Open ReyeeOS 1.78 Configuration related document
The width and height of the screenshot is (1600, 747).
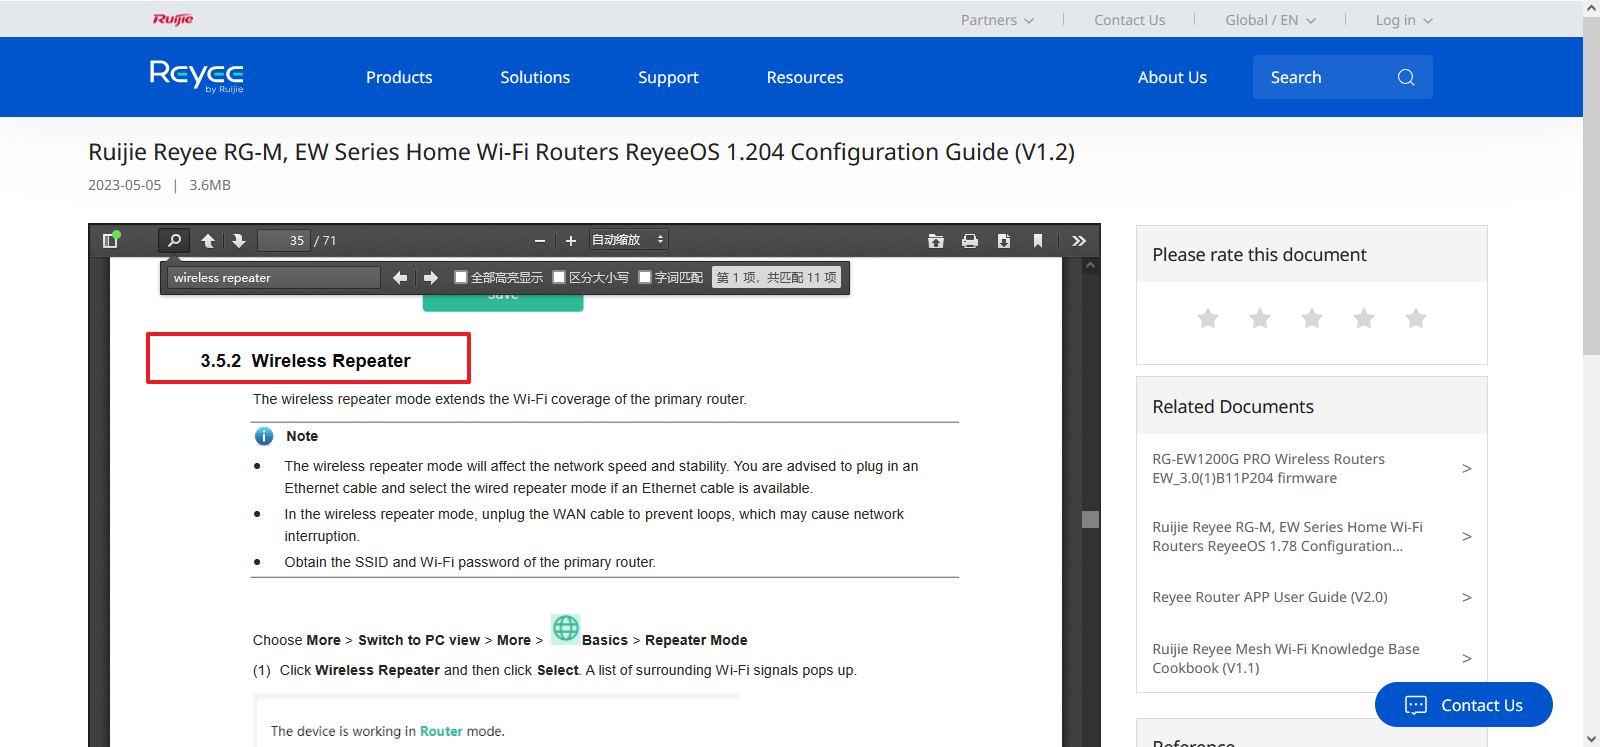point(1287,536)
